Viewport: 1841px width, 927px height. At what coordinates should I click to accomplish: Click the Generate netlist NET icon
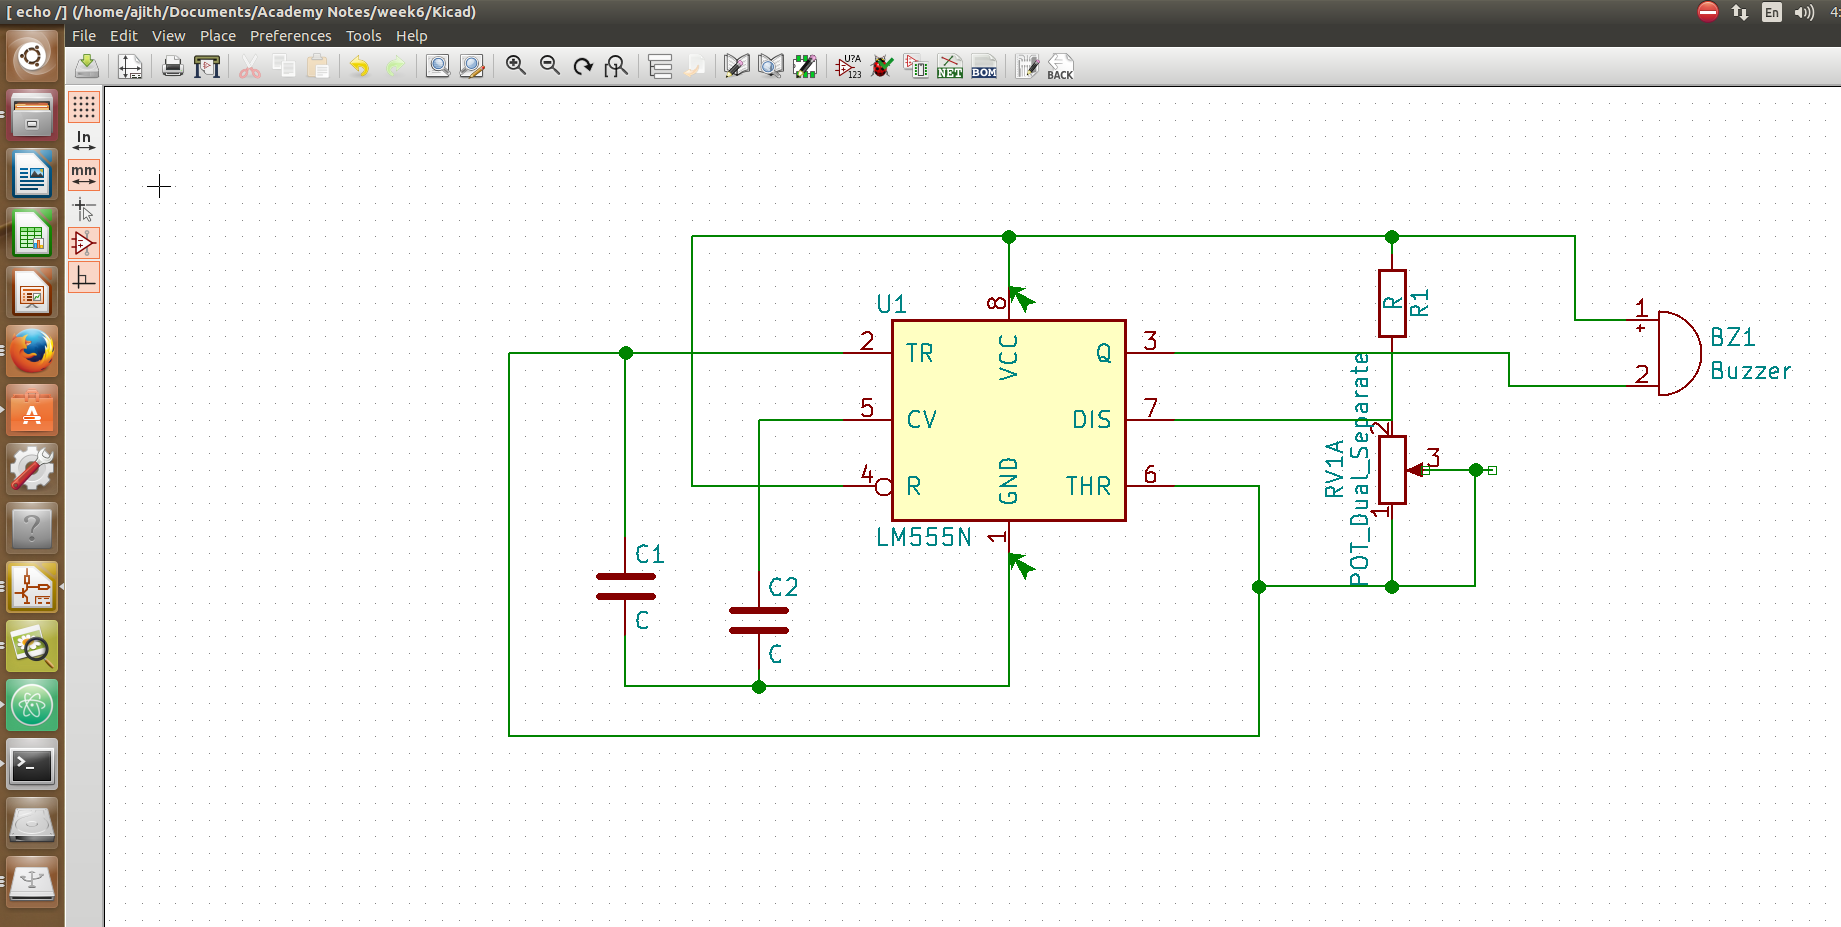pyautogui.click(x=950, y=66)
